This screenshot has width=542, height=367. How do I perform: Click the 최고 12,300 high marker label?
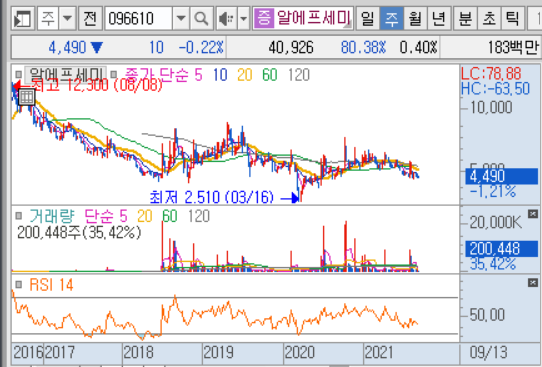[97, 85]
